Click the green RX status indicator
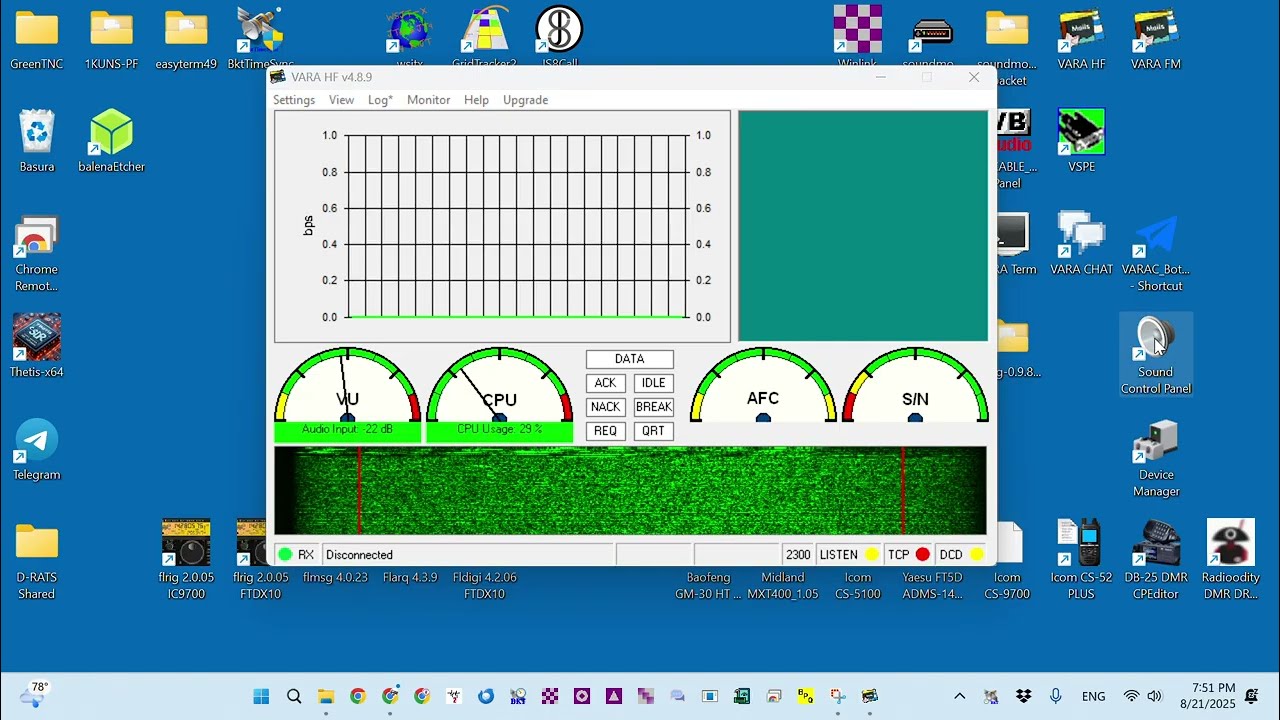Viewport: 1280px width, 720px height. coord(285,555)
